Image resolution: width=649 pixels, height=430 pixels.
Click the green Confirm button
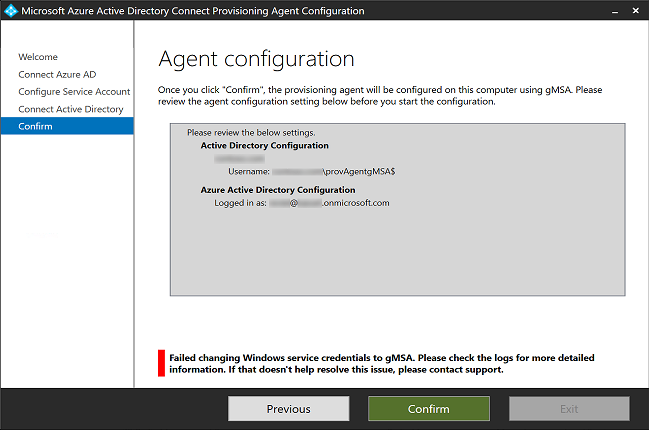429,409
